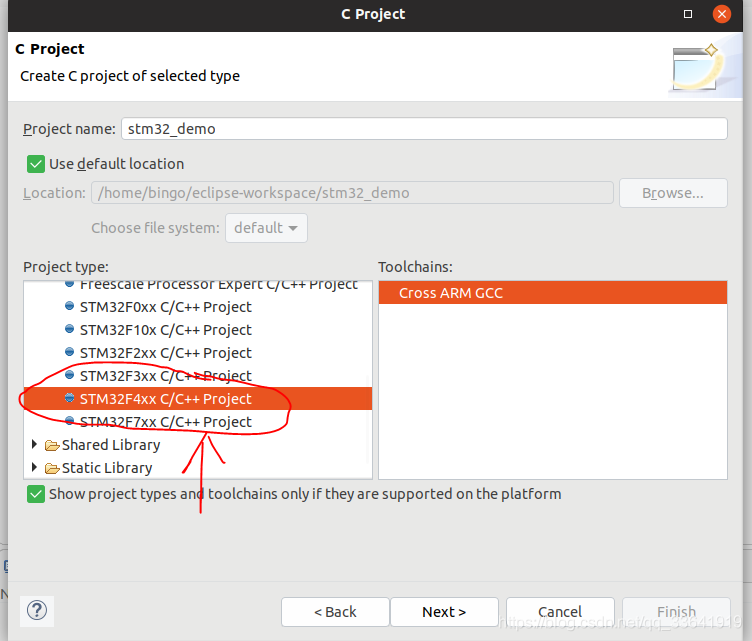Click the Project name text field
The height and width of the screenshot is (641, 752).
click(x=423, y=129)
